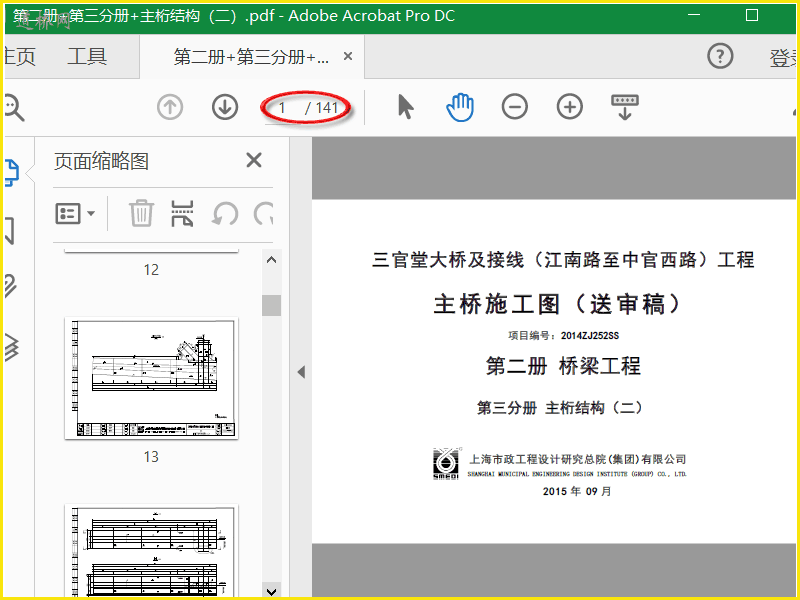Click the 主桥施工图（送审稿） title text
800x600 pixels.
click(x=557, y=304)
